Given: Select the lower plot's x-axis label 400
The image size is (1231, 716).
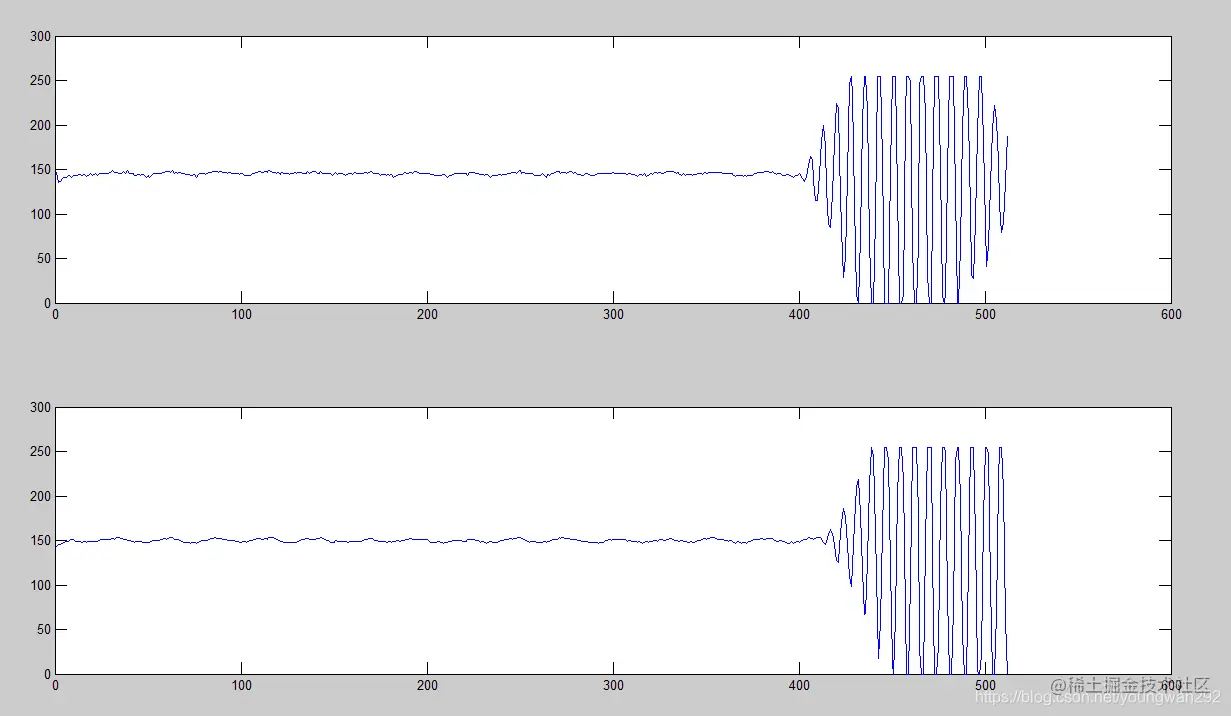Looking at the screenshot, I should point(799,685).
